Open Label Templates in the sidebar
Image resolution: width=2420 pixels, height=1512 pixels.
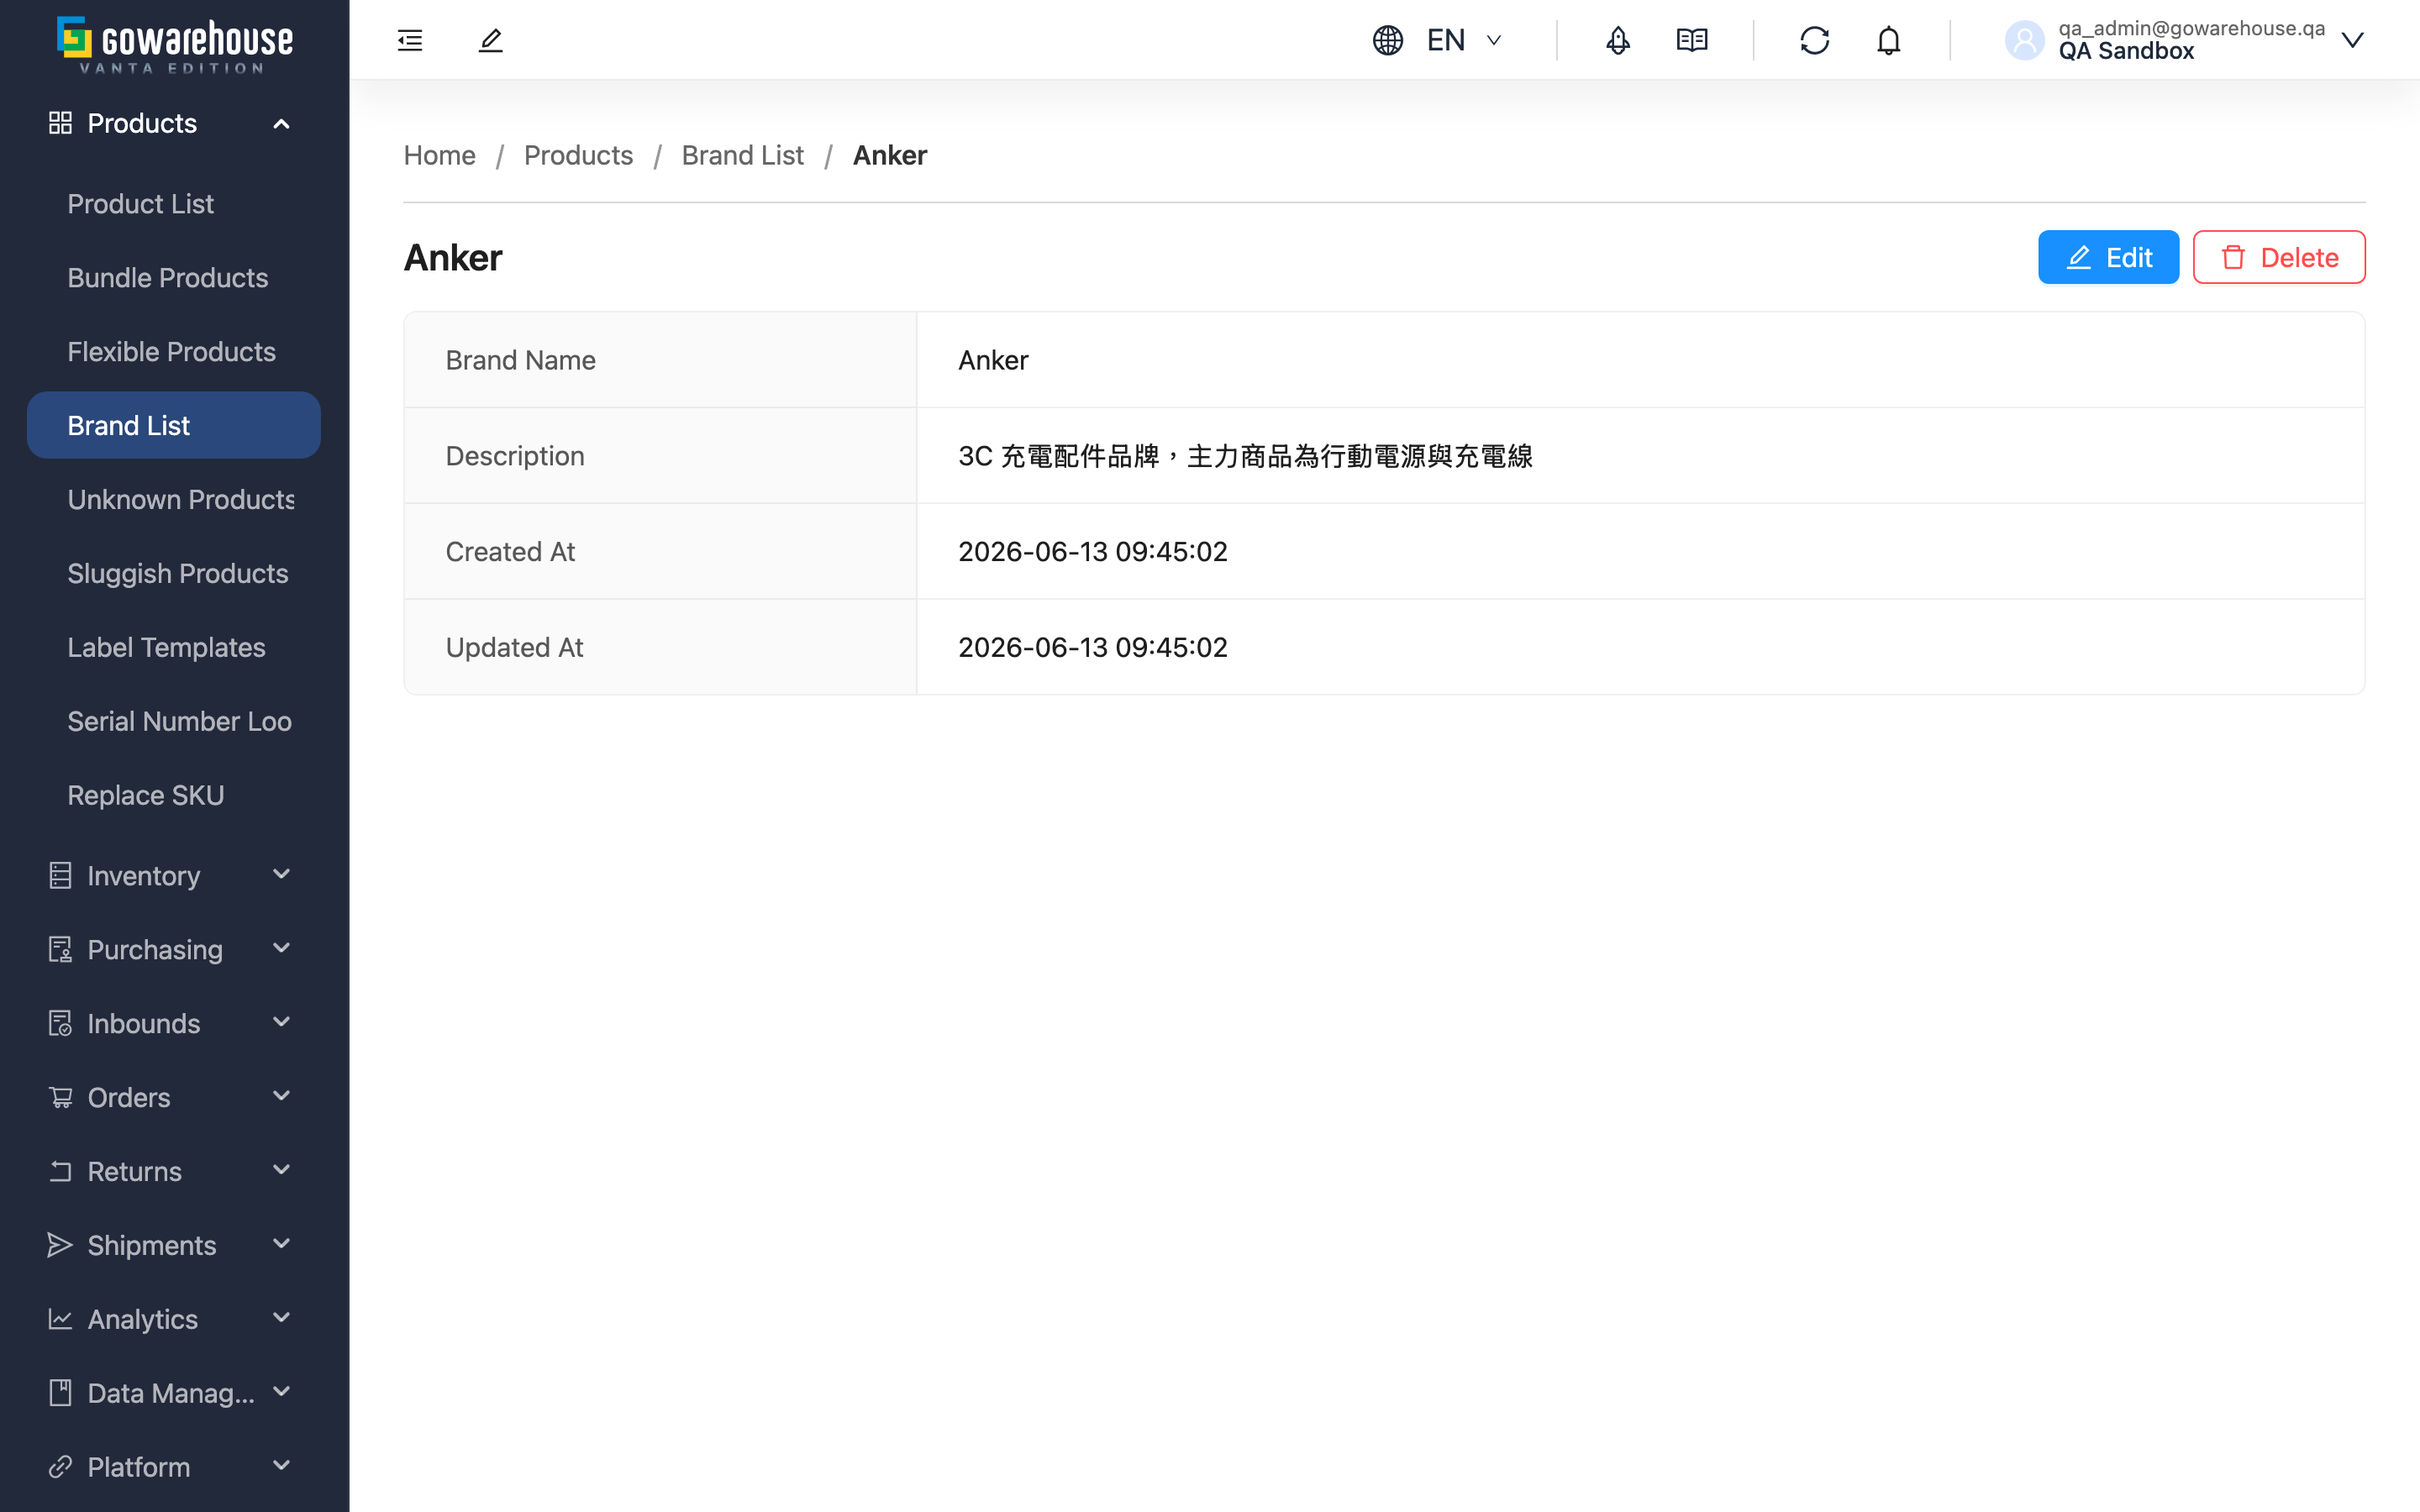174,648
